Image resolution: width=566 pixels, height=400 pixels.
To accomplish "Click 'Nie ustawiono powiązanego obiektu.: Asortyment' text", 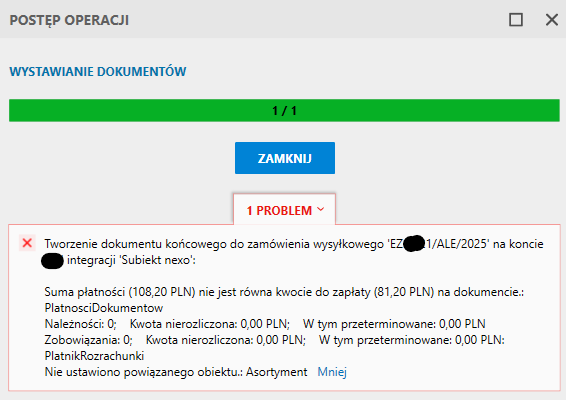I will pyautogui.click(x=176, y=372).
